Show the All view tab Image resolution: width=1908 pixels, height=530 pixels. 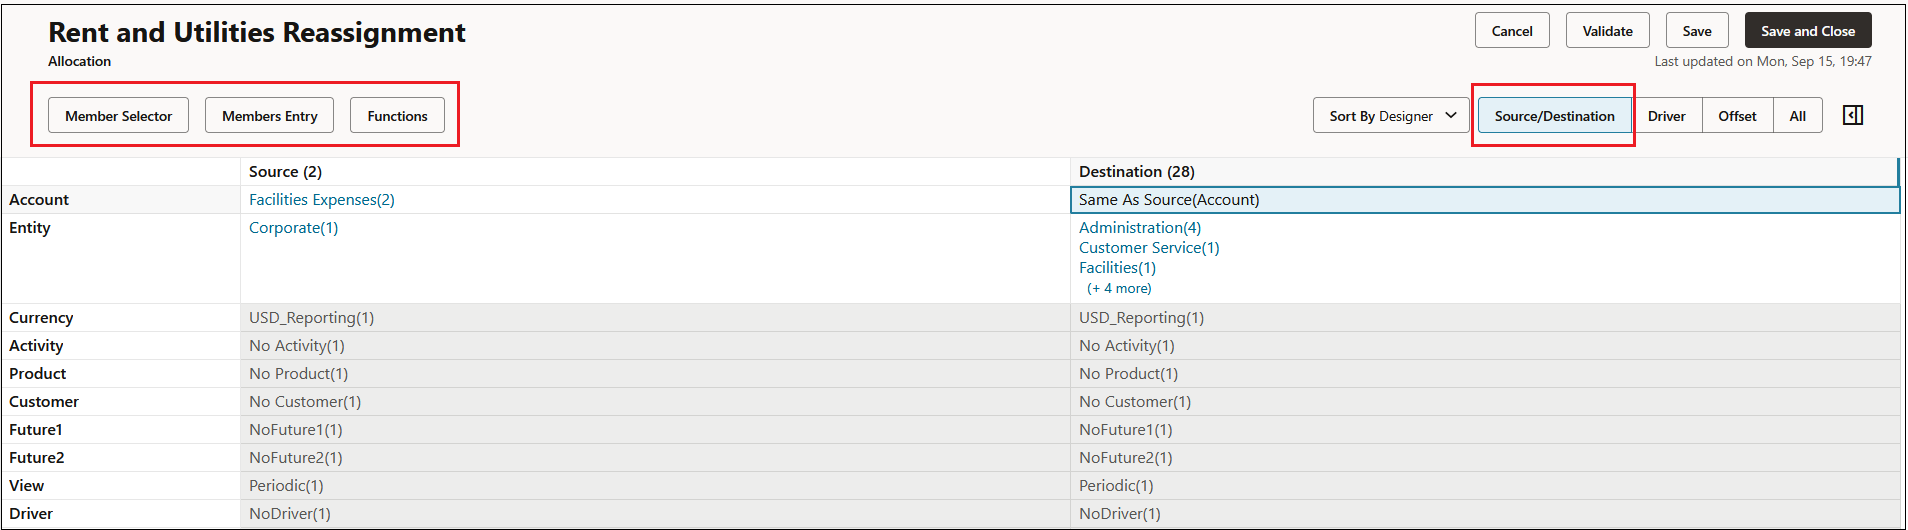[1797, 116]
